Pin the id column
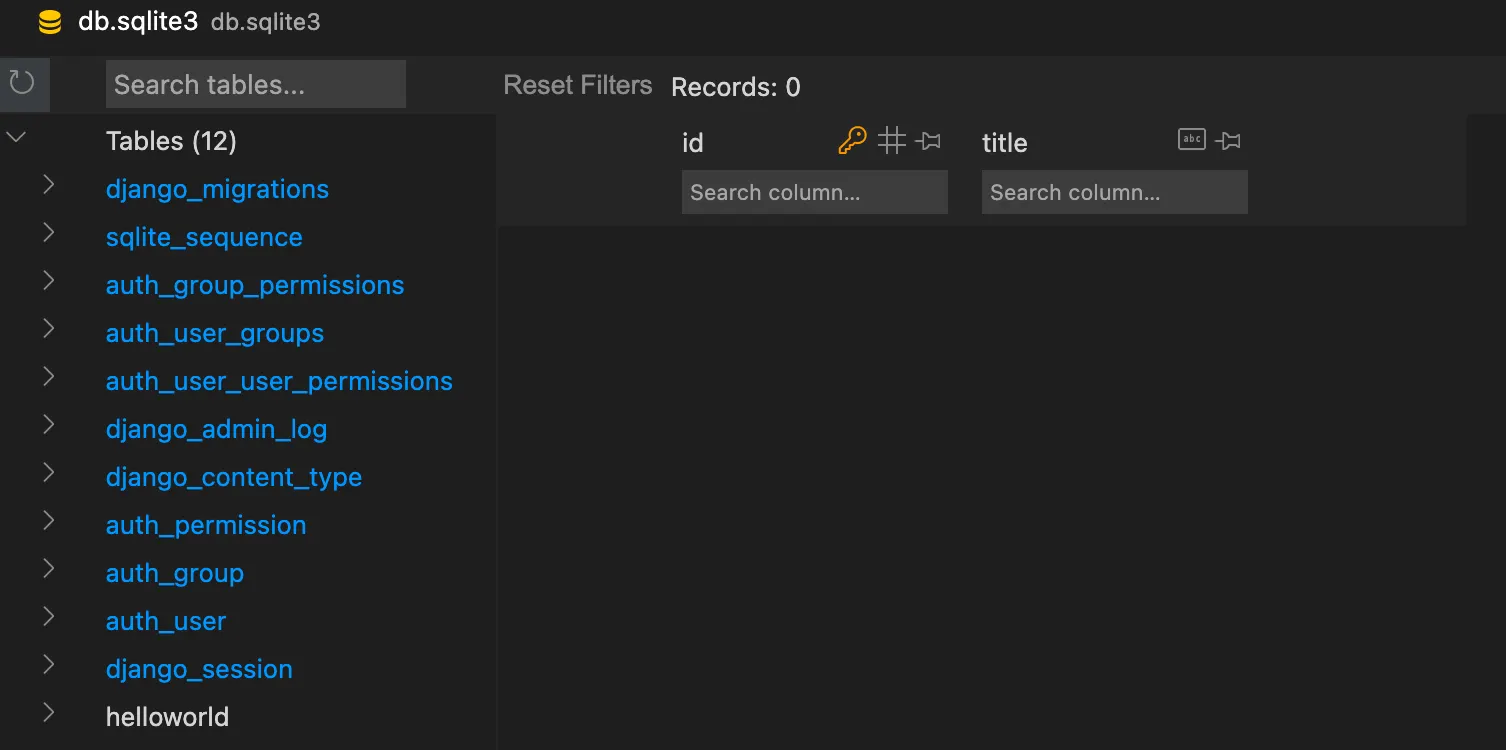 point(929,141)
